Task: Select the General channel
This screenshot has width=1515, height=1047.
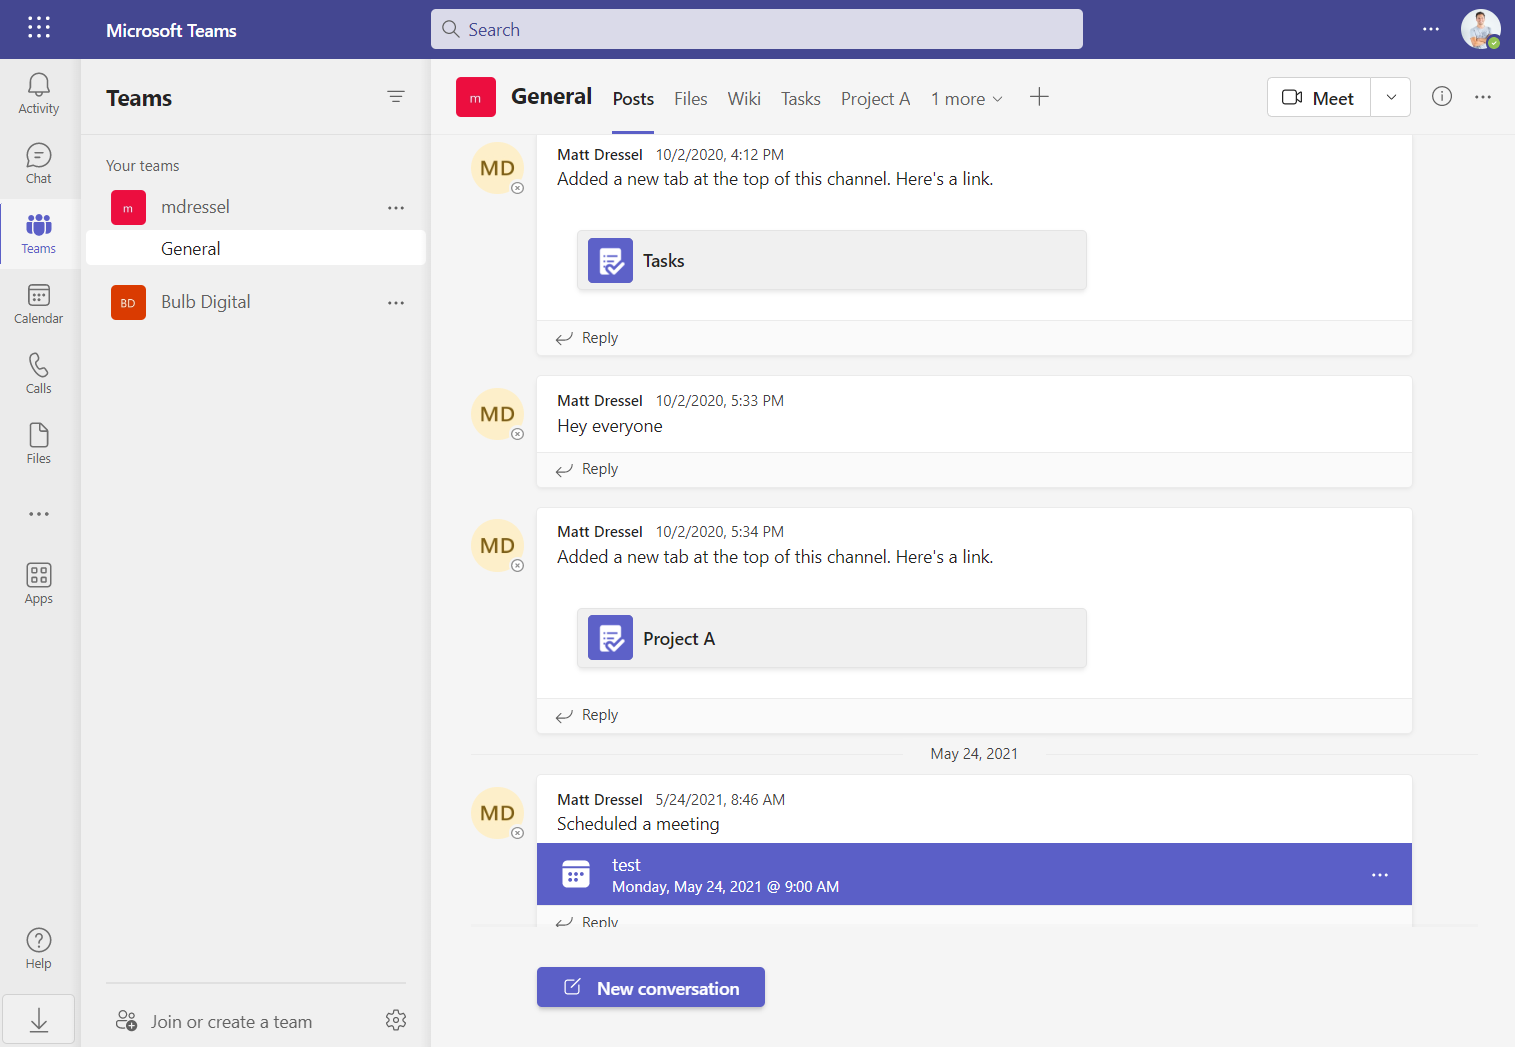Action: pos(256,248)
